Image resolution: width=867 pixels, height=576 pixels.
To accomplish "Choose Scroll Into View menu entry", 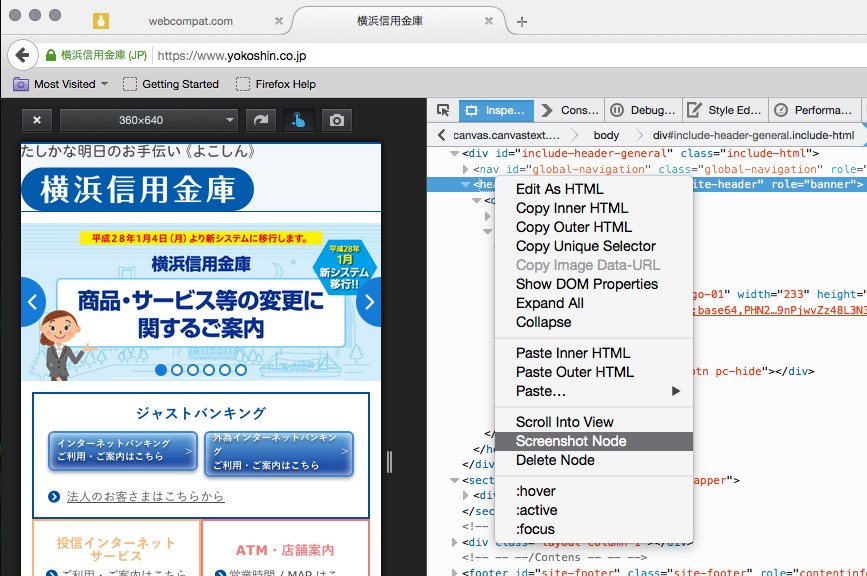I will pyautogui.click(x=594, y=422).
